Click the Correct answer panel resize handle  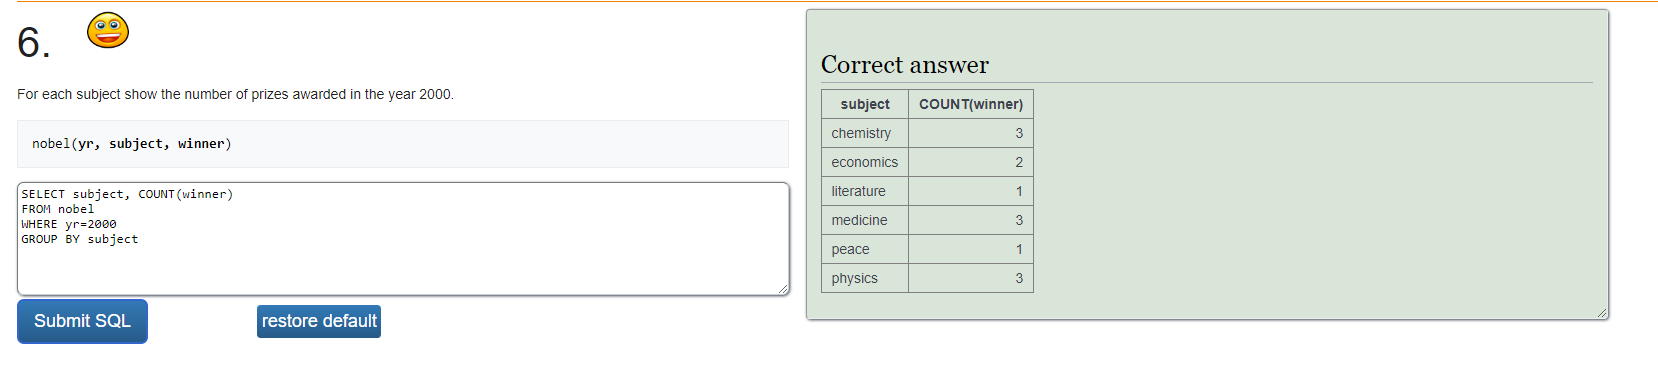point(1602,313)
